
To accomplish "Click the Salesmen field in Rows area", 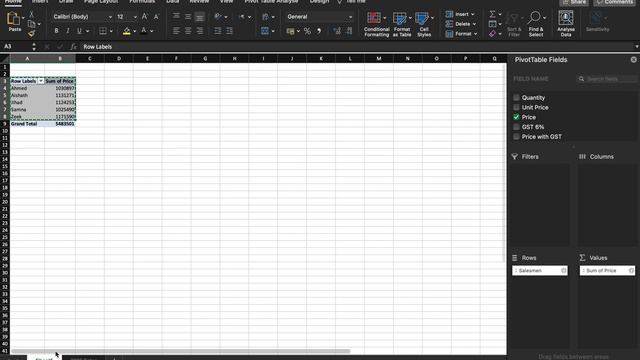I will [540, 271].
